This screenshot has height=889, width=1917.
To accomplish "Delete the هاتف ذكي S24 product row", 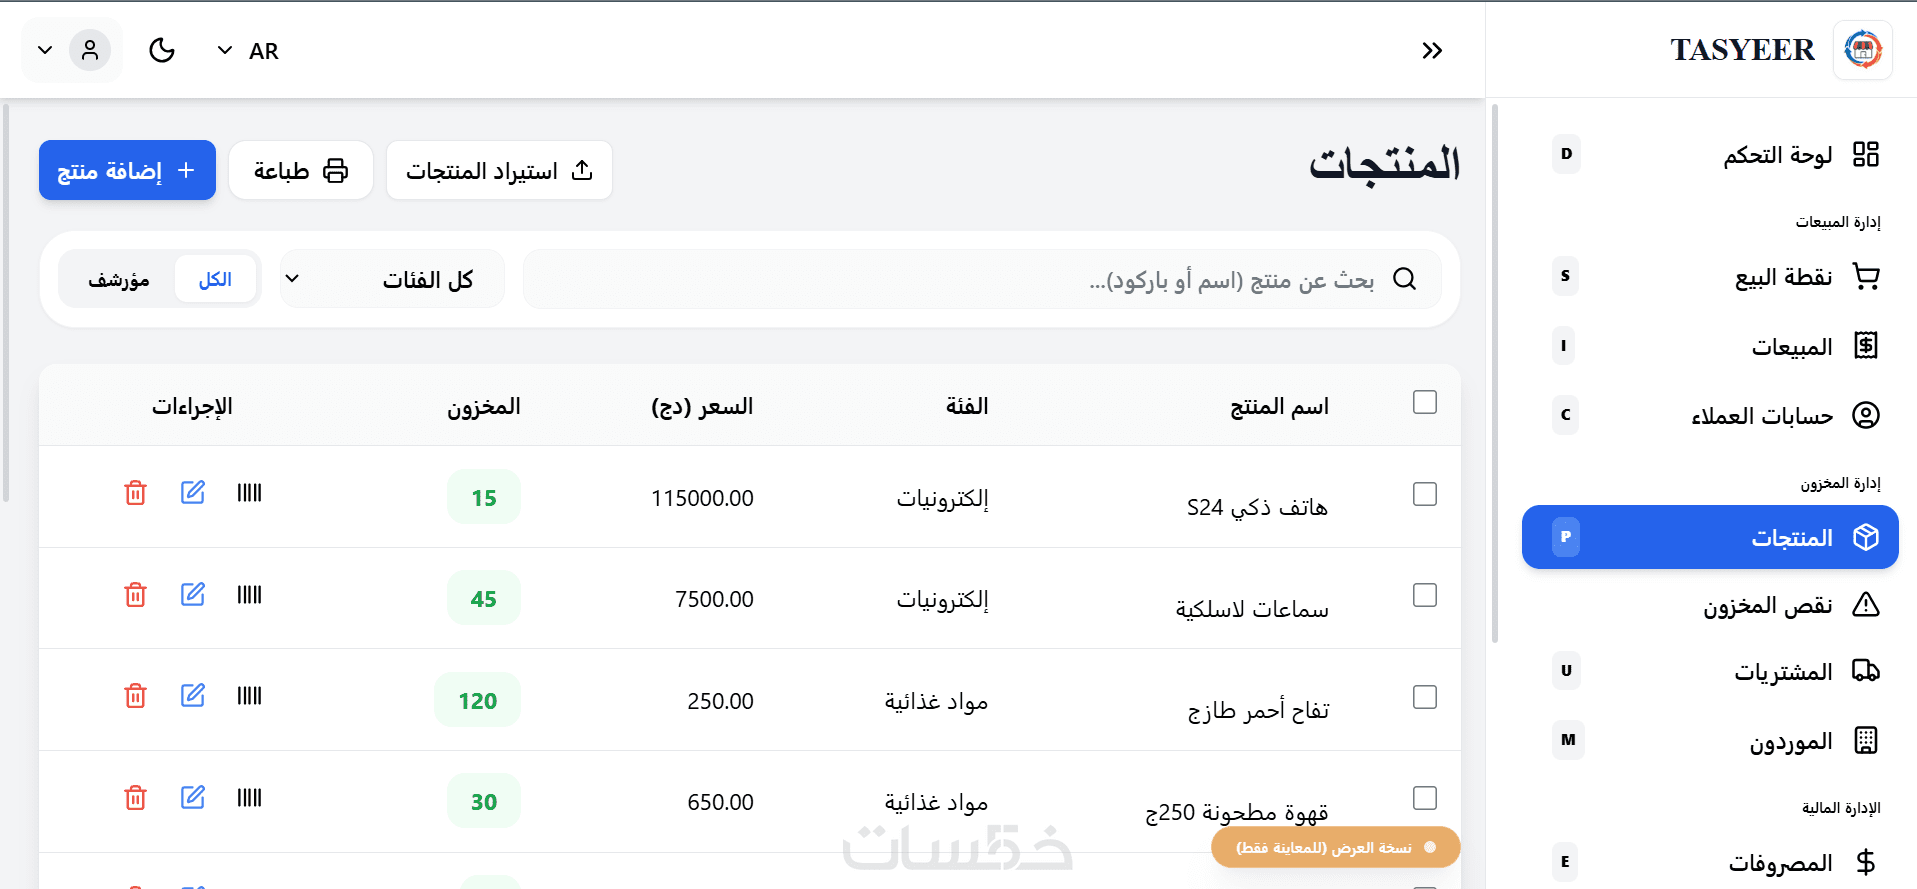I will pyautogui.click(x=135, y=493).
